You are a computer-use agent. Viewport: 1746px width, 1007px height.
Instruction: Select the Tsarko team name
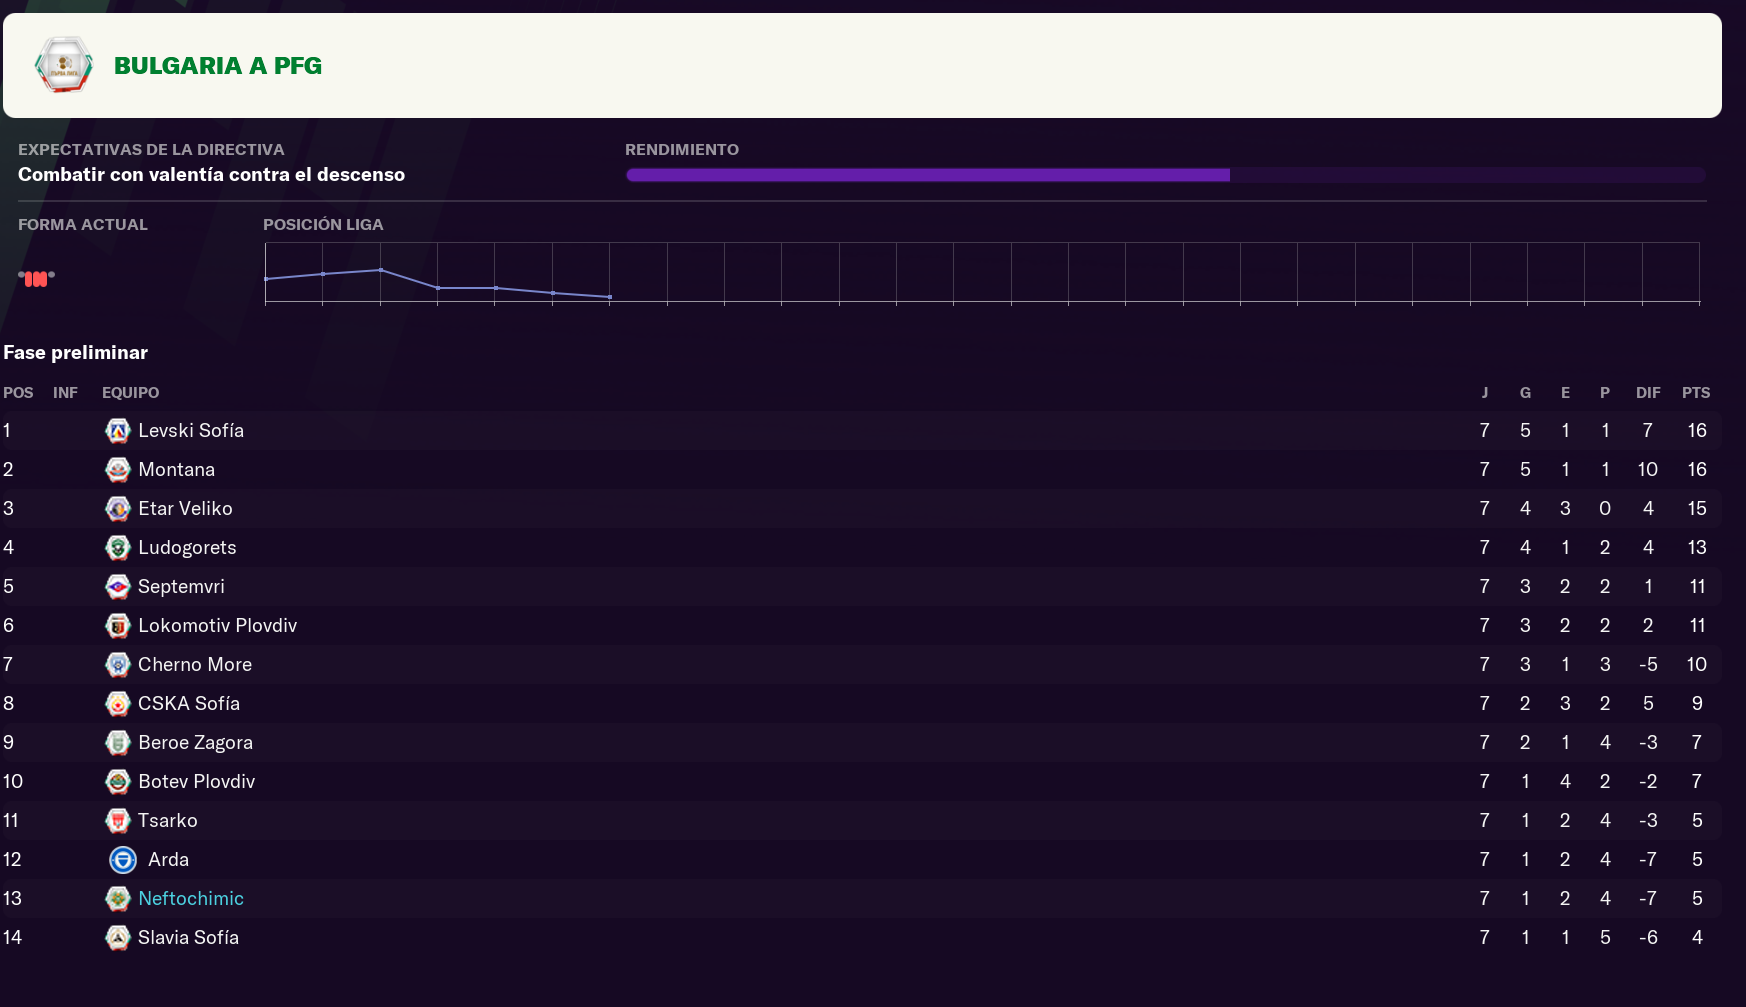pyautogui.click(x=168, y=821)
